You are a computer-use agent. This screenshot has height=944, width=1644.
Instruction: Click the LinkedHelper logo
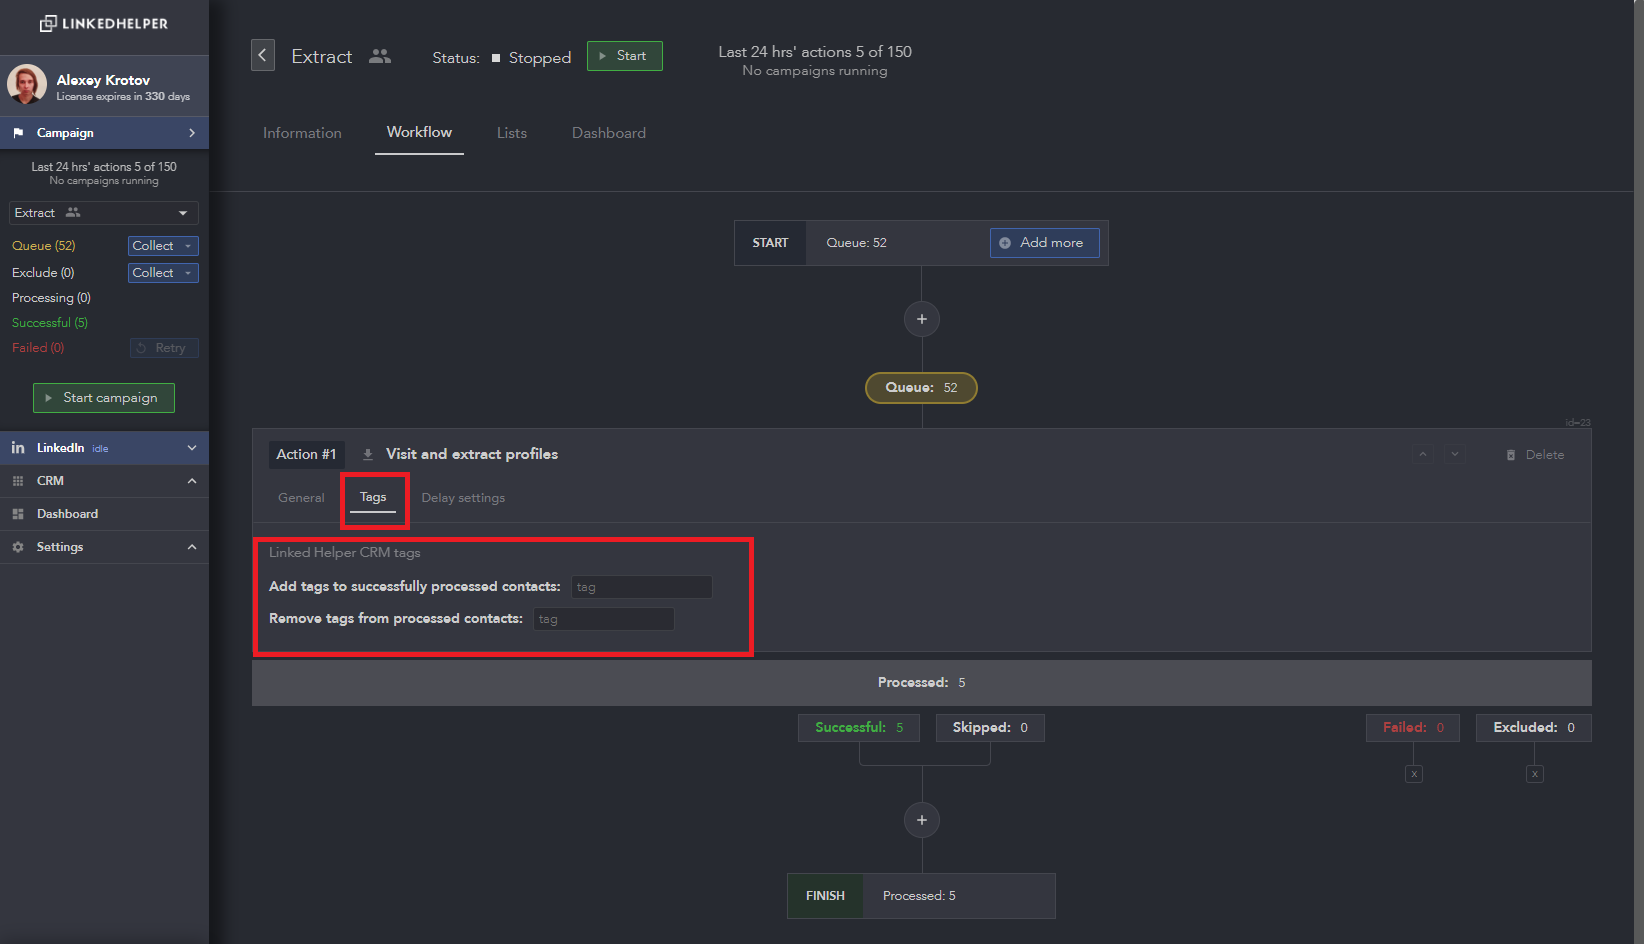click(104, 23)
